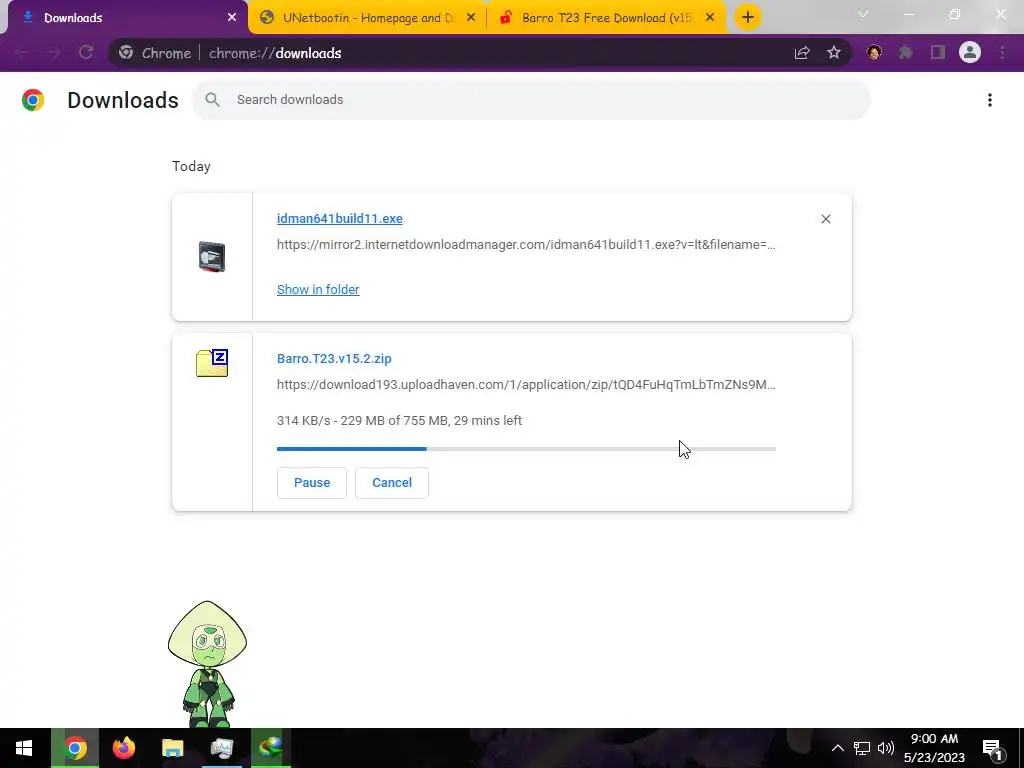Open a new tab with plus button
The image size is (1024, 768).
[748, 17]
